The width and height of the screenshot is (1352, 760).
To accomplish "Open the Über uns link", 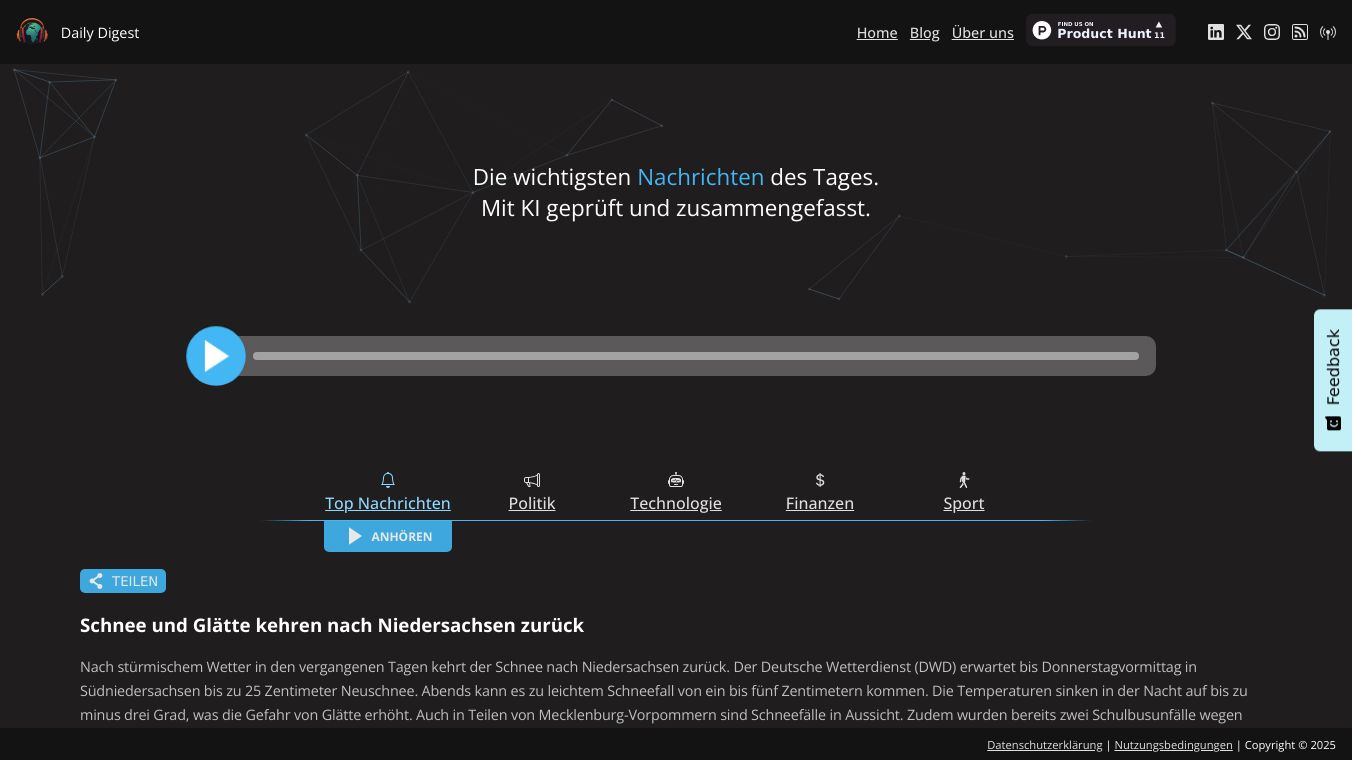I will pyautogui.click(x=983, y=33).
